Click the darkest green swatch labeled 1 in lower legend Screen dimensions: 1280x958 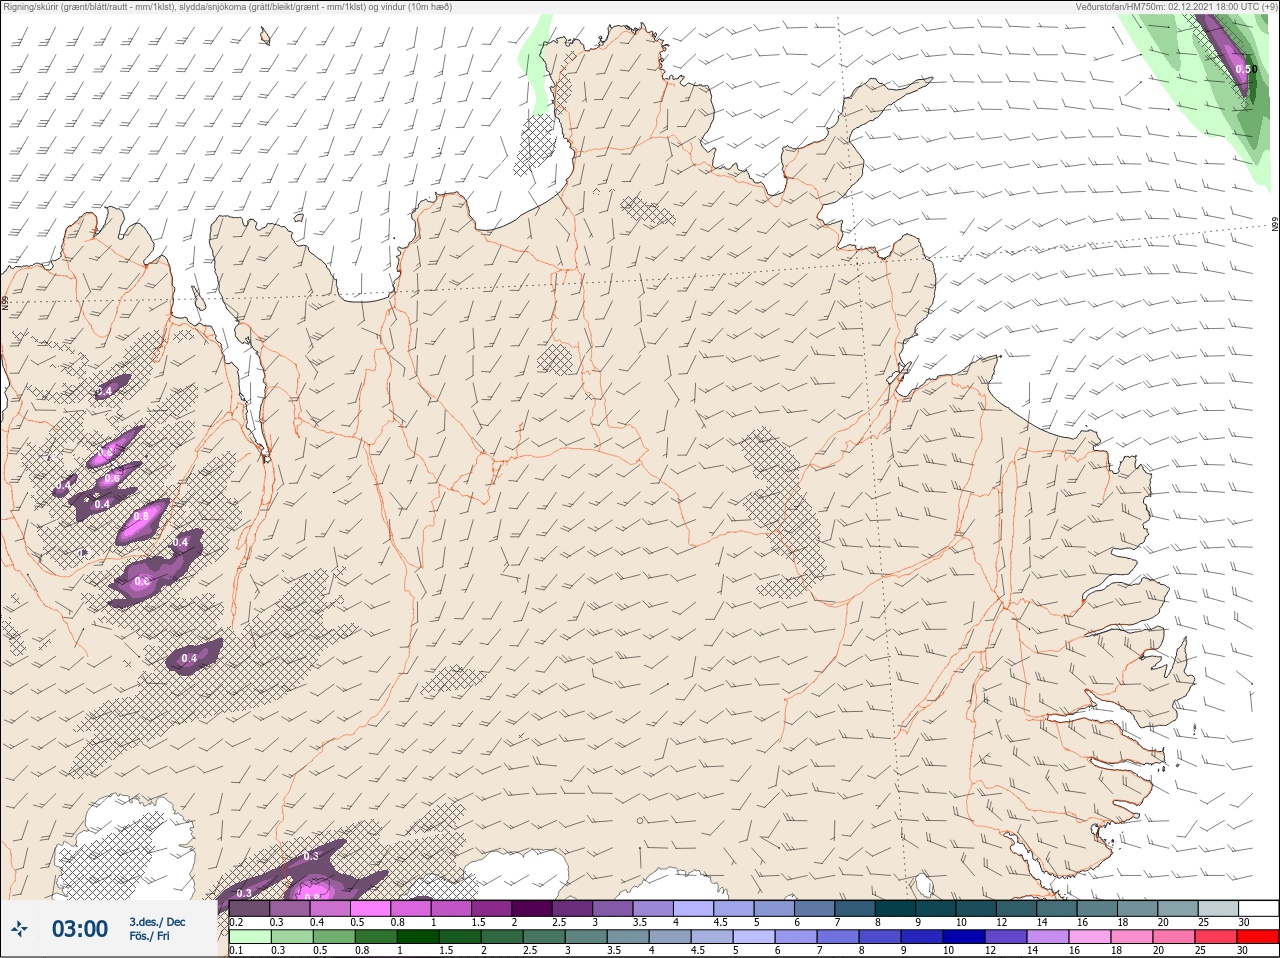pos(418,937)
